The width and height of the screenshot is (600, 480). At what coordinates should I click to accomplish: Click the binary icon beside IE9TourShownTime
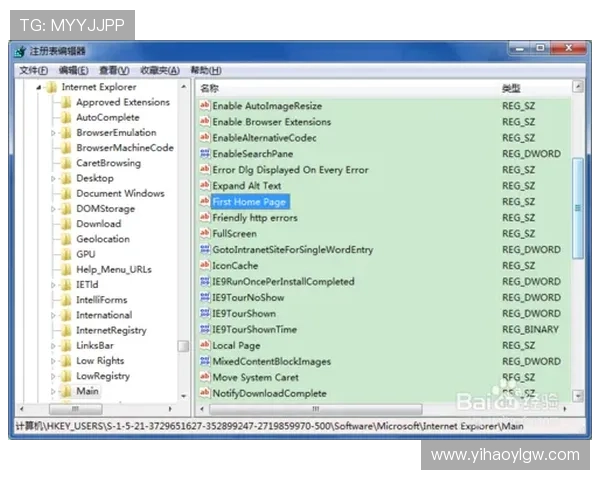(x=205, y=330)
